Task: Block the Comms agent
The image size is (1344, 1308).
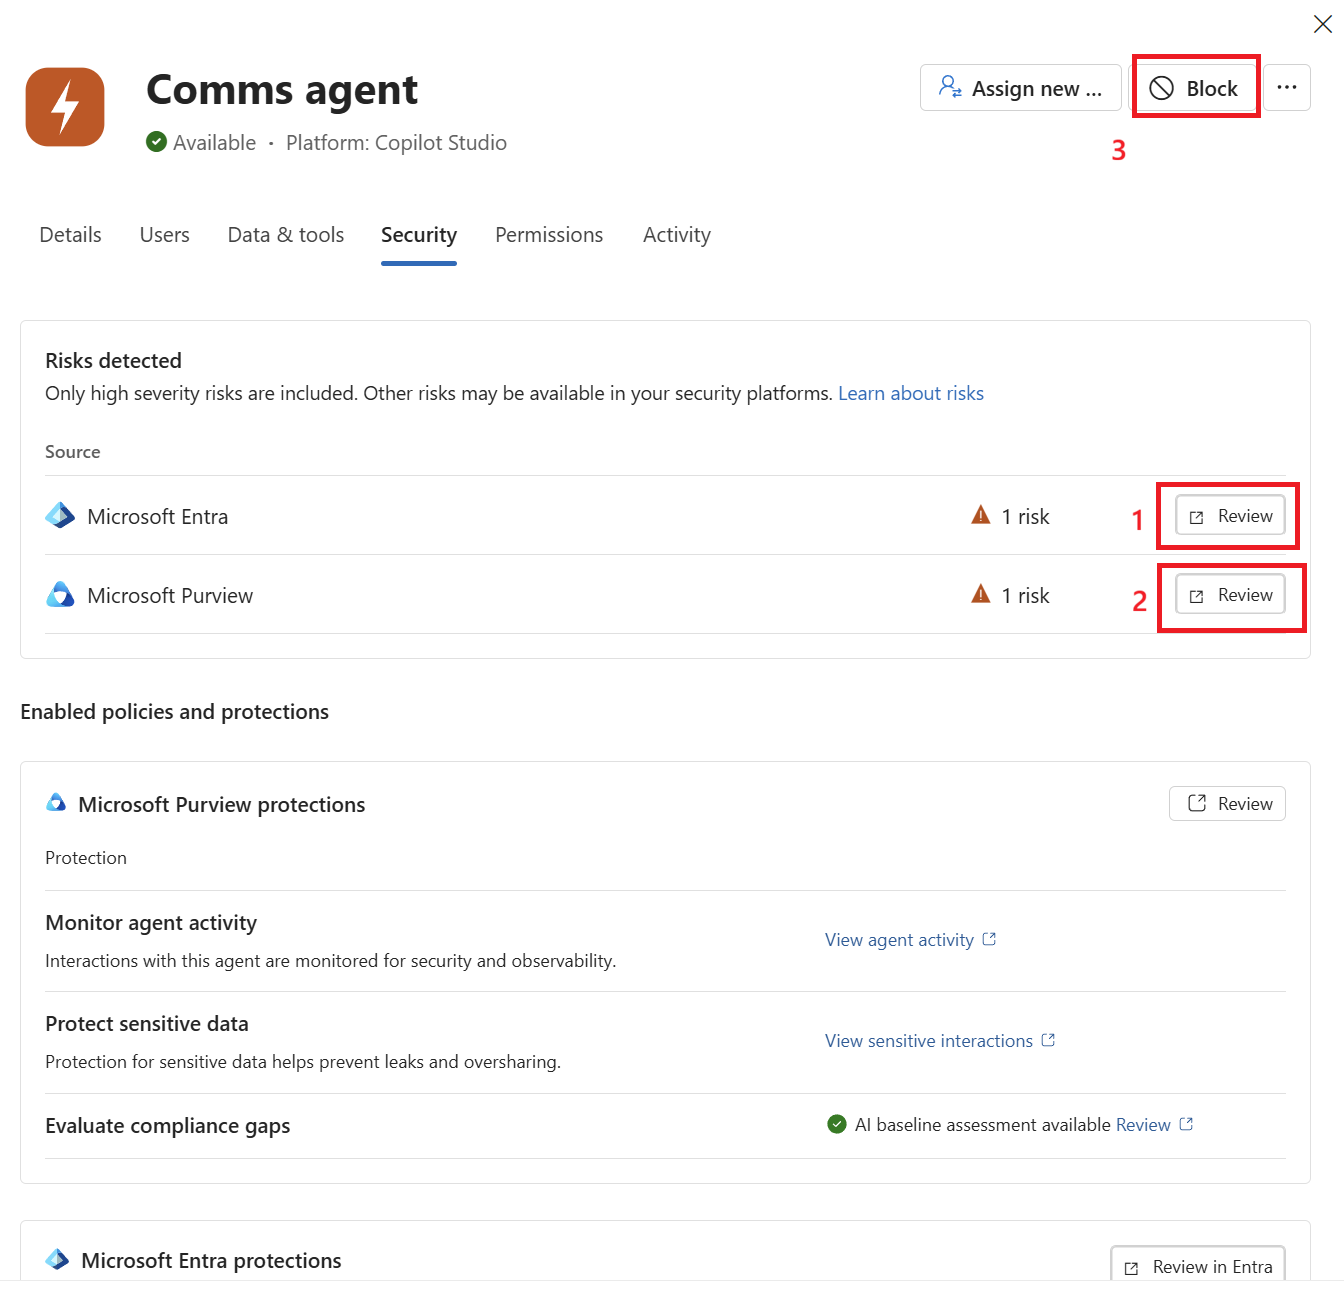Action: 1194,88
